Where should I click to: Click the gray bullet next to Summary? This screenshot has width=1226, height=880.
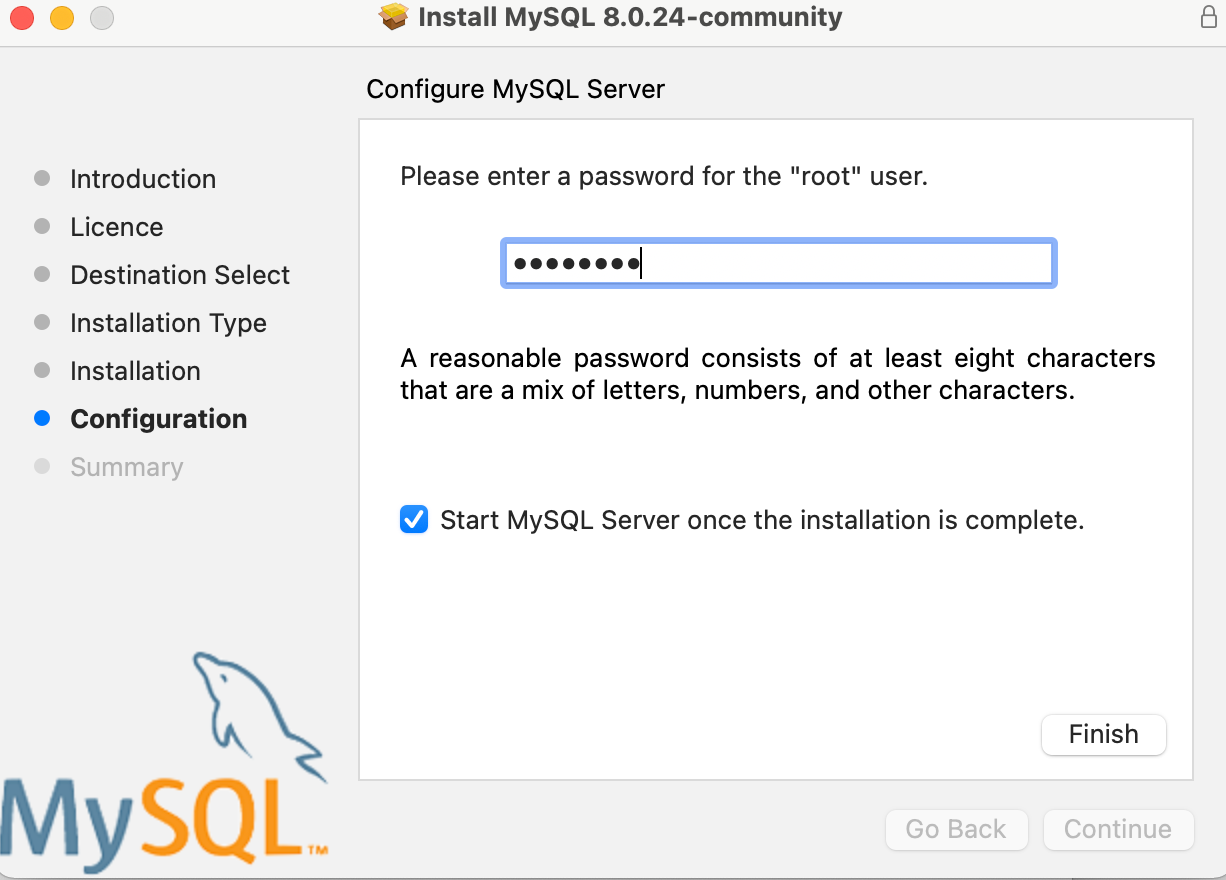click(42, 466)
